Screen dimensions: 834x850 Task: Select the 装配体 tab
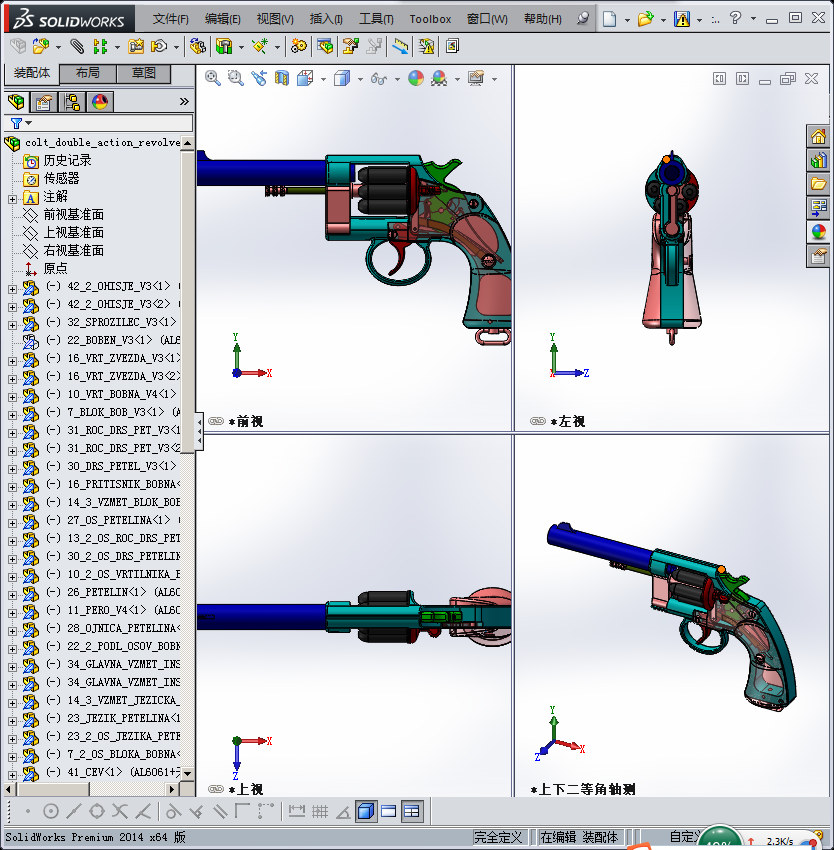click(x=31, y=73)
